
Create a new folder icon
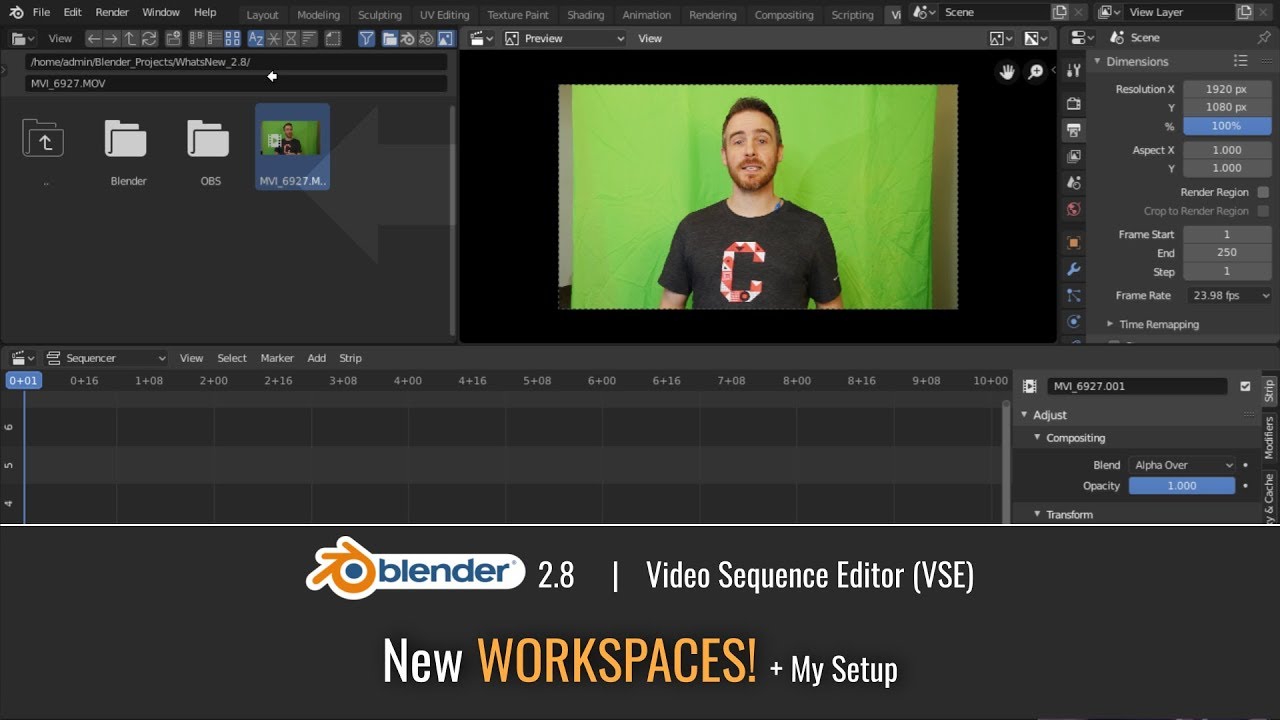coord(173,38)
